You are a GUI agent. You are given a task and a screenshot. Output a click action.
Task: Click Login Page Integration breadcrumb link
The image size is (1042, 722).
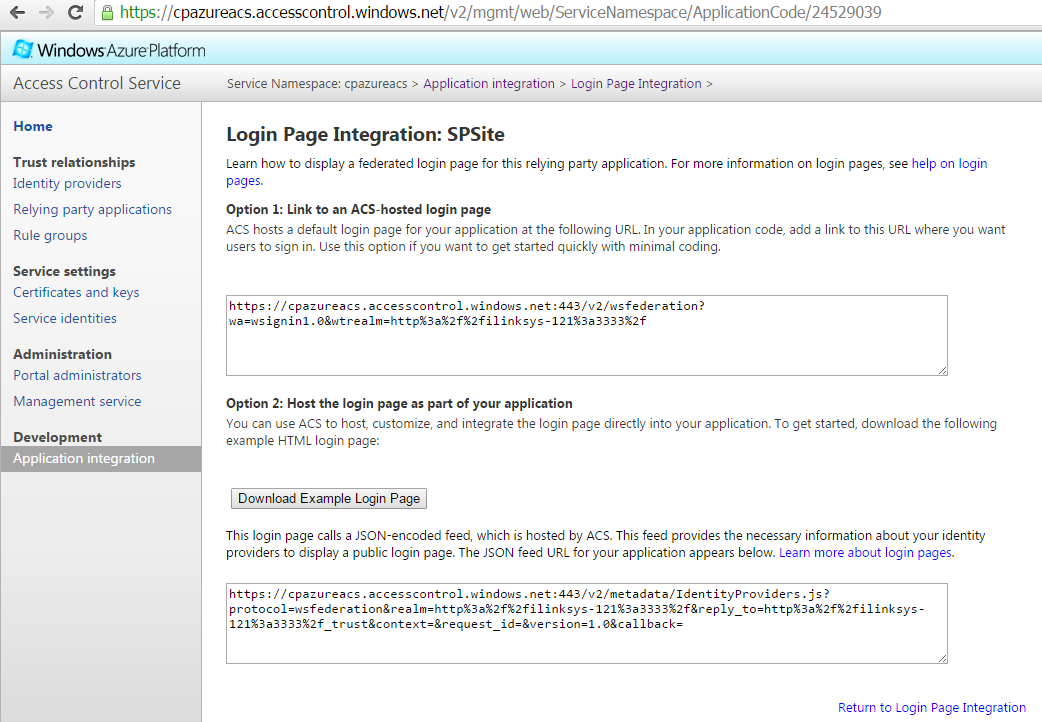[636, 84]
